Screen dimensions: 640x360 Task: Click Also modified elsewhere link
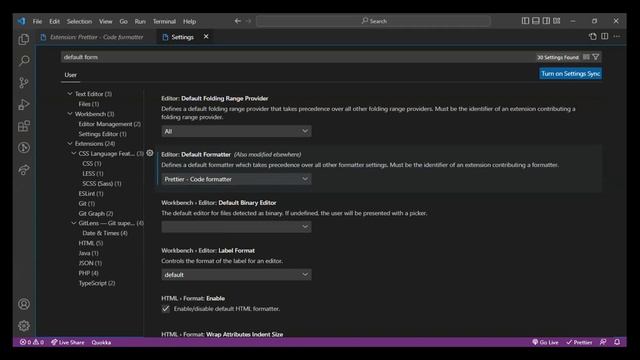coord(267,154)
